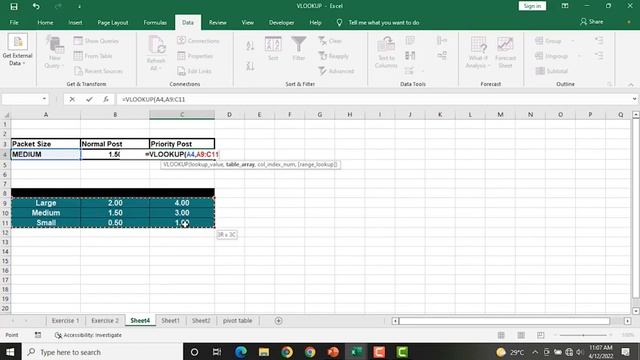The height and width of the screenshot is (360, 640).
Task: Open the New Query dropdown
Action: coord(55,53)
